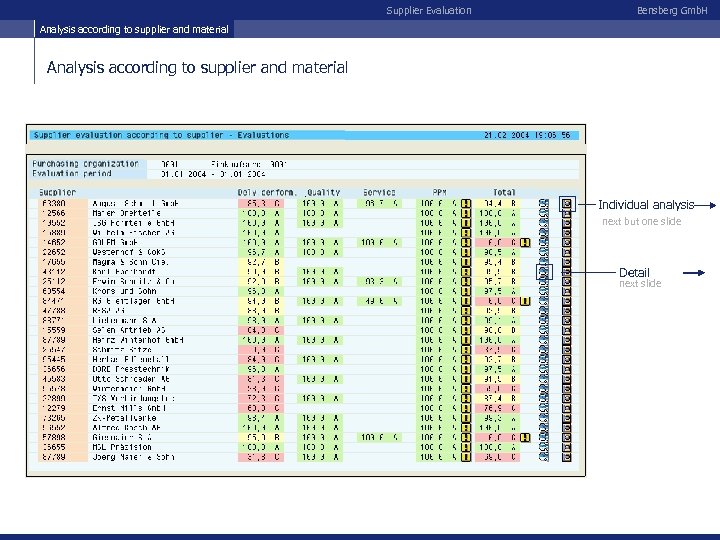Click the report title bar 'Supplier evaluation according to supplier'
The image size is (720, 540).
coord(304,135)
